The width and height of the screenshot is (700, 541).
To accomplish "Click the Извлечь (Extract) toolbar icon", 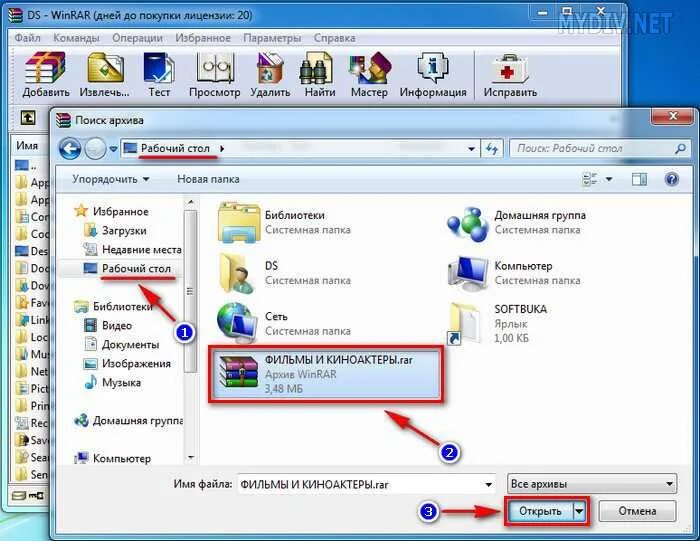I will click(x=104, y=74).
